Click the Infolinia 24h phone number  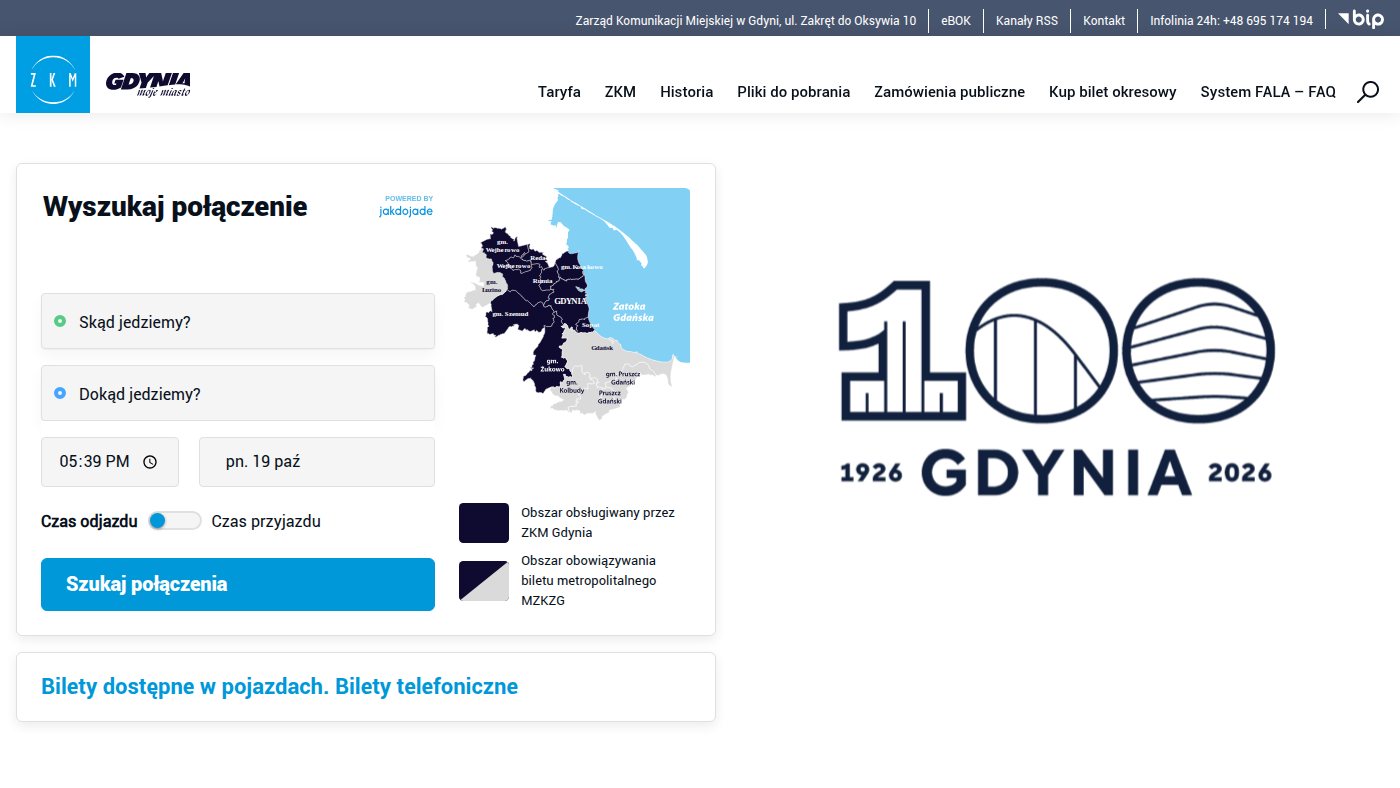click(x=1231, y=20)
